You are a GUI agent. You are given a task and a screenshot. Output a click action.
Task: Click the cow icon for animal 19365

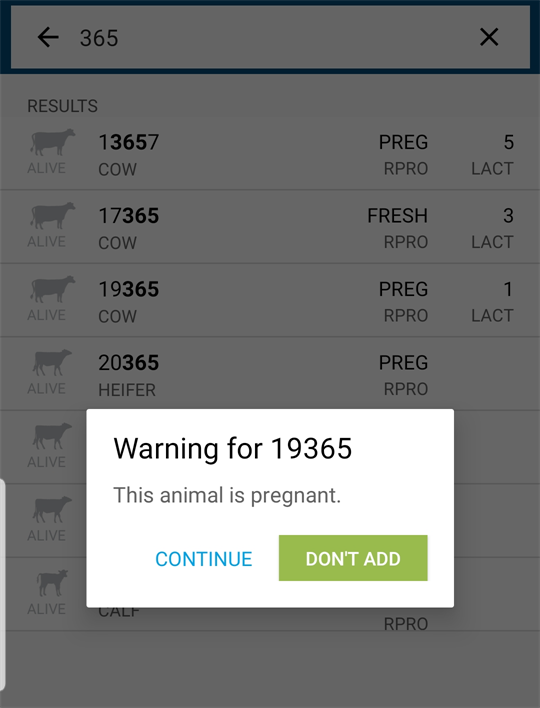click(52, 289)
